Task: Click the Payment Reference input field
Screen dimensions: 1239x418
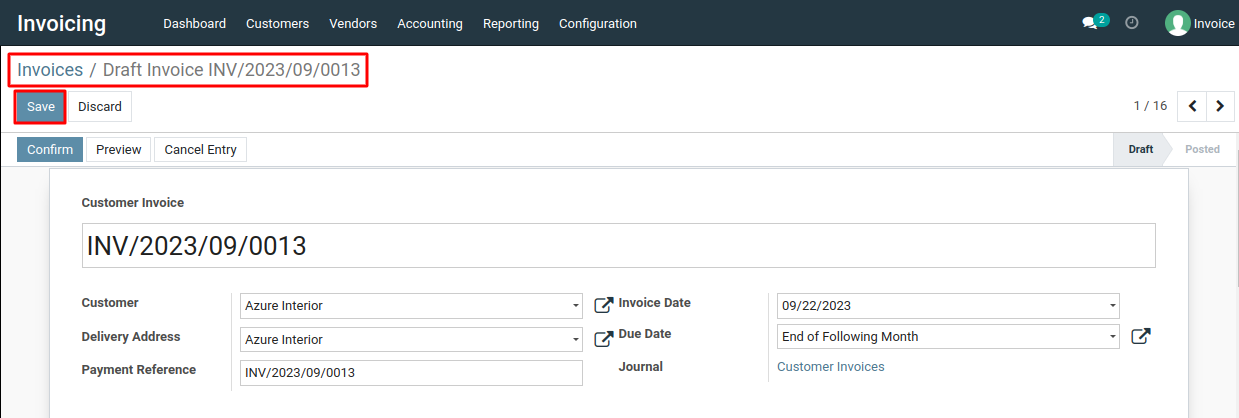Action: click(411, 373)
